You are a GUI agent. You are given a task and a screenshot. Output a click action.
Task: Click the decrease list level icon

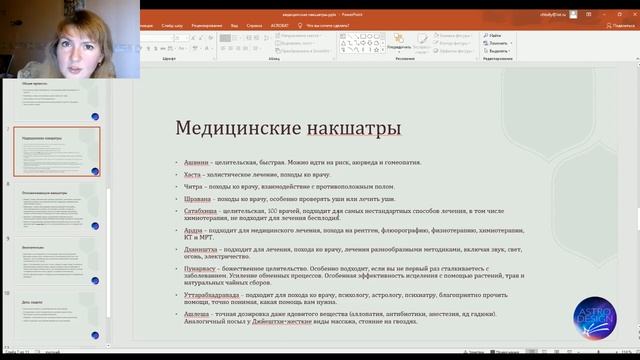tap(249, 38)
